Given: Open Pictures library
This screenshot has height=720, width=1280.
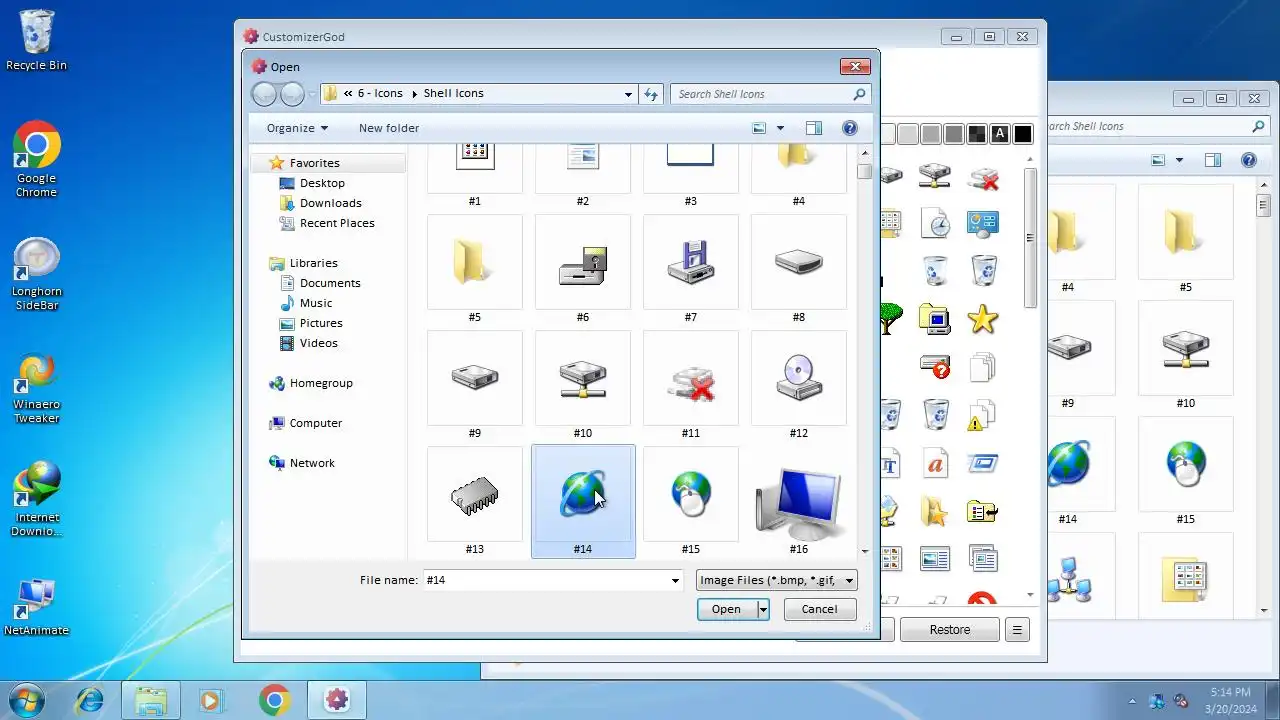Looking at the screenshot, I should pyautogui.click(x=321, y=323).
